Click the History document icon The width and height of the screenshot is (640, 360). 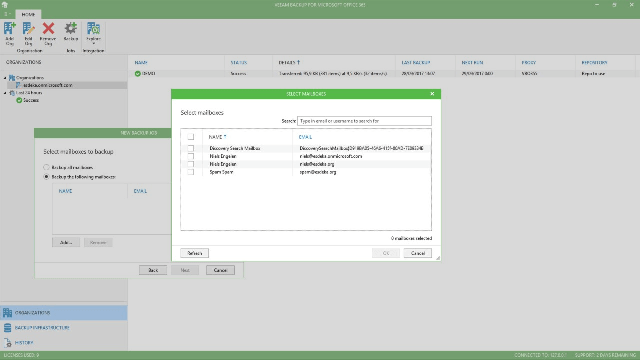7,343
